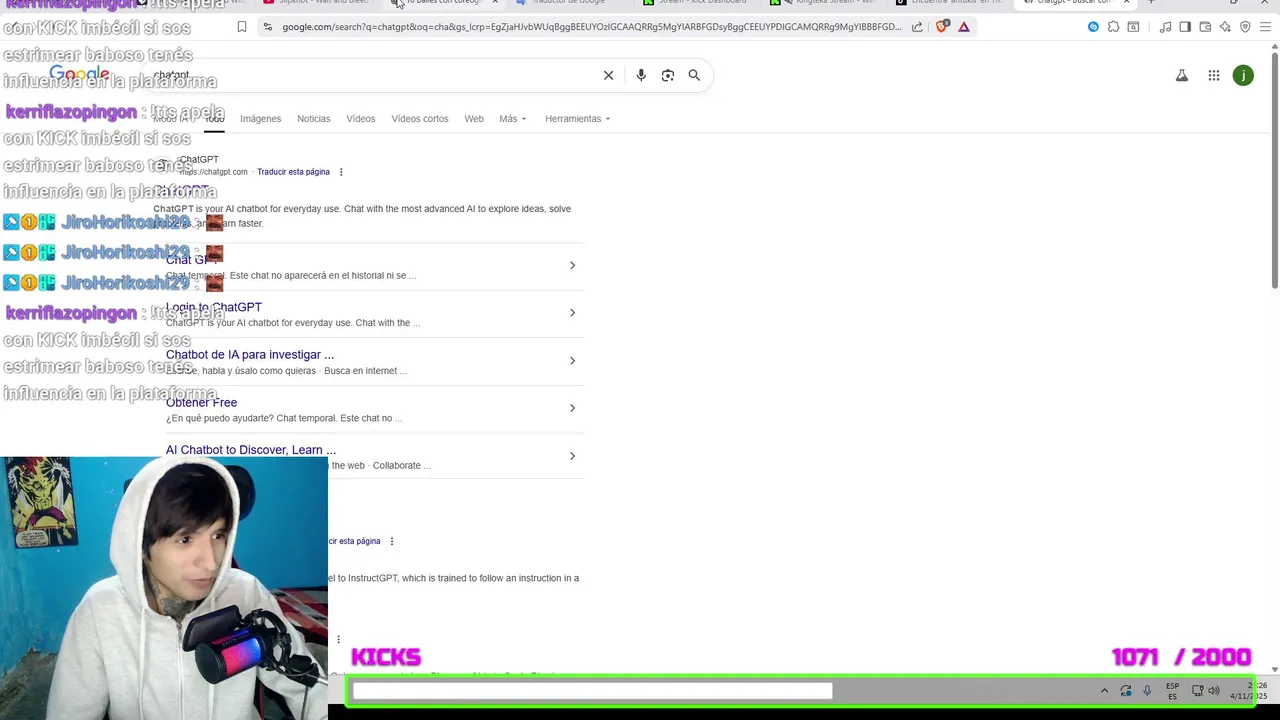Click the address bar URL field
Image resolution: width=1280 pixels, height=720 pixels.
[592, 27]
